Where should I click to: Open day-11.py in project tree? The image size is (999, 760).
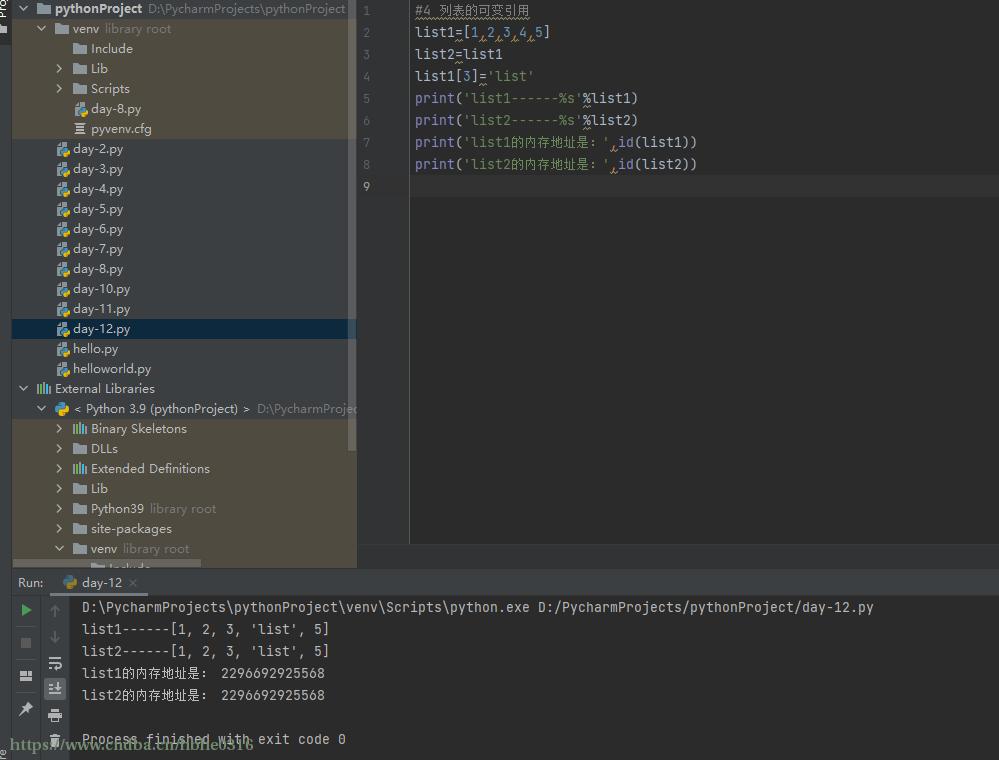tap(101, 308)
